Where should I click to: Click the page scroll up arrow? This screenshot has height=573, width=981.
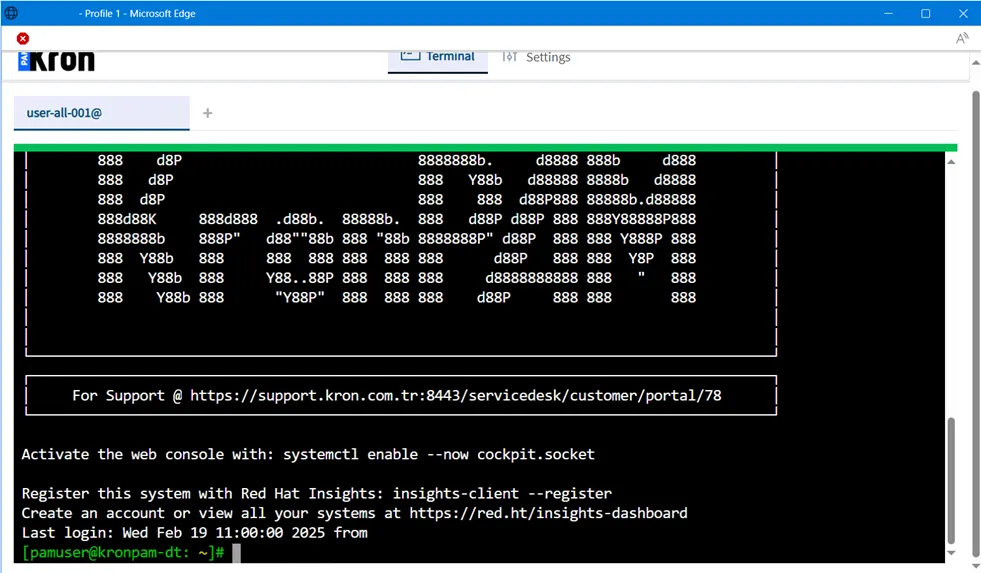tap(975, 63)
